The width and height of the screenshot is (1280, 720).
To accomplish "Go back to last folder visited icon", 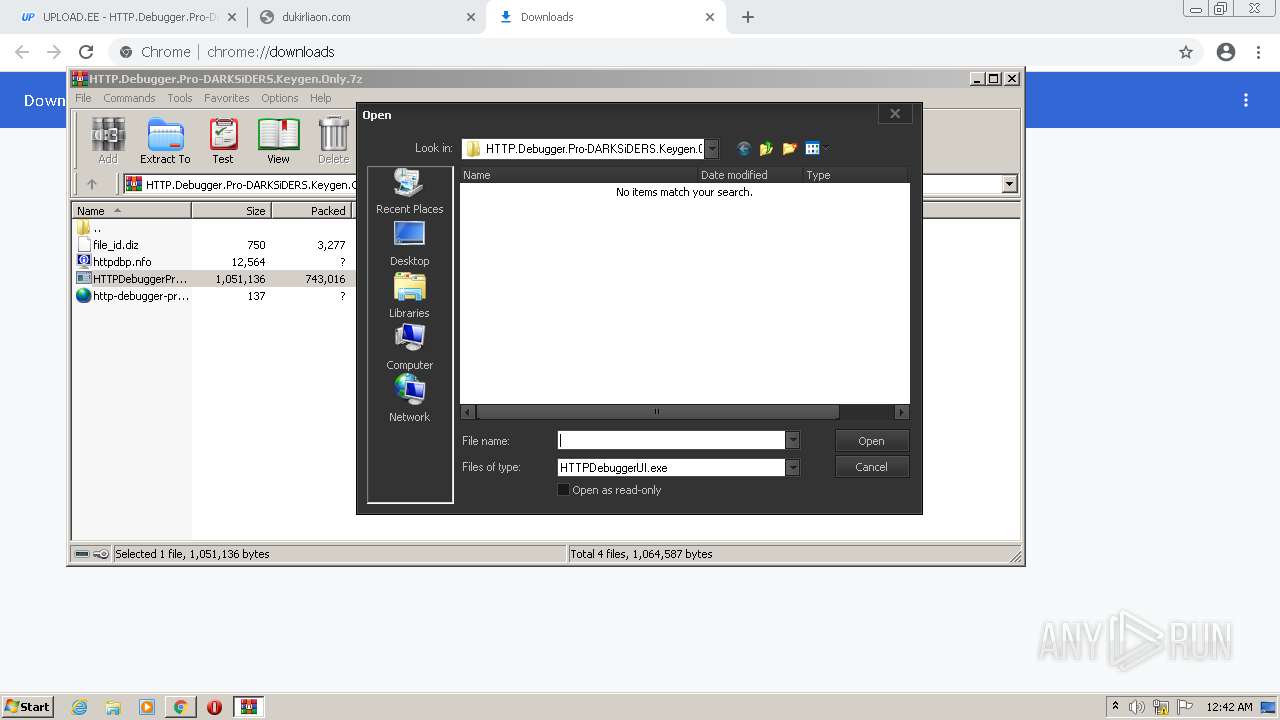I will coord(743,149).
